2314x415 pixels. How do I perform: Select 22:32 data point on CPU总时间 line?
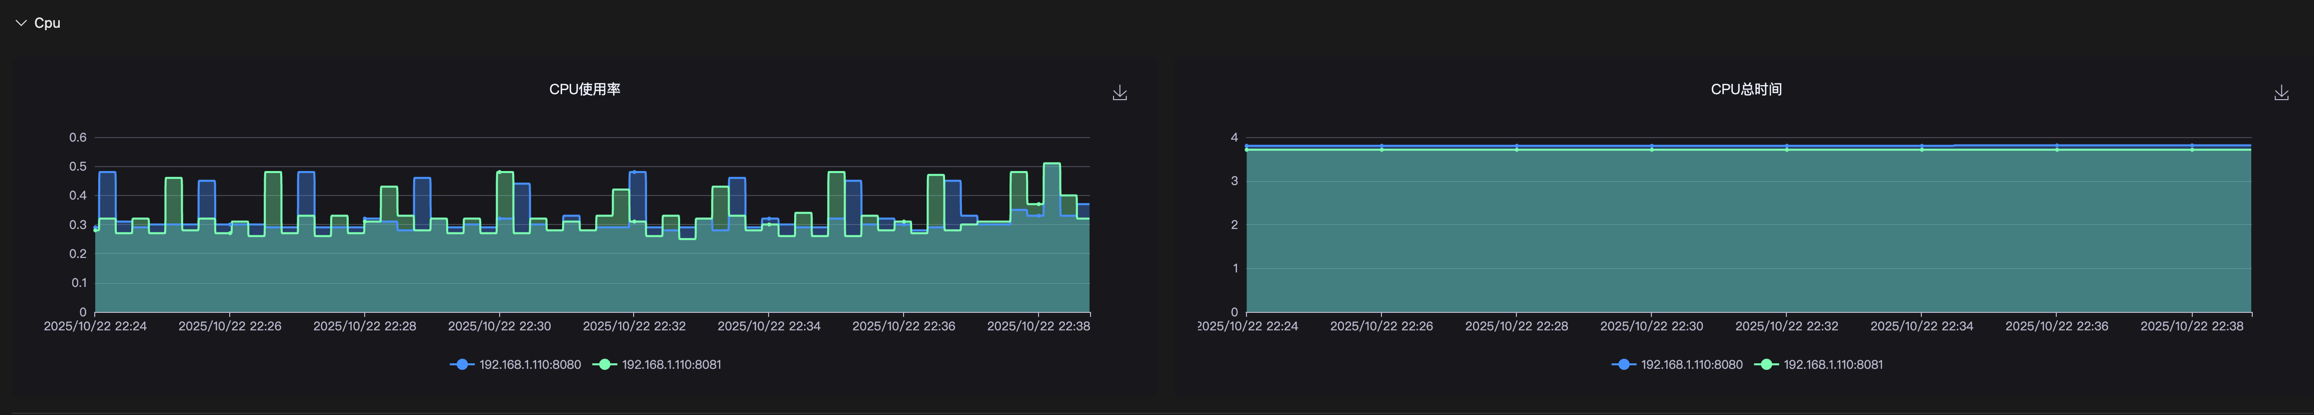pyautogui.click(x=1787, y=148)
